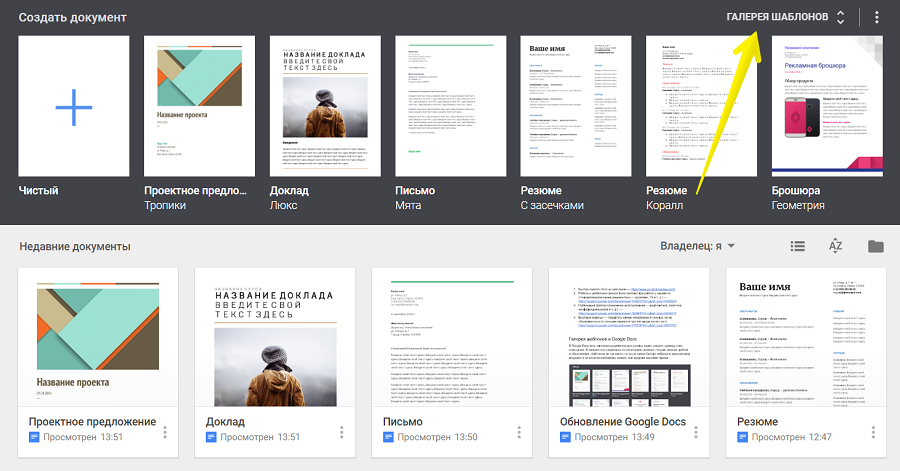Screen dimensions: 900x471
Task: Select the Резюме Коралл template
Action: 702,105
